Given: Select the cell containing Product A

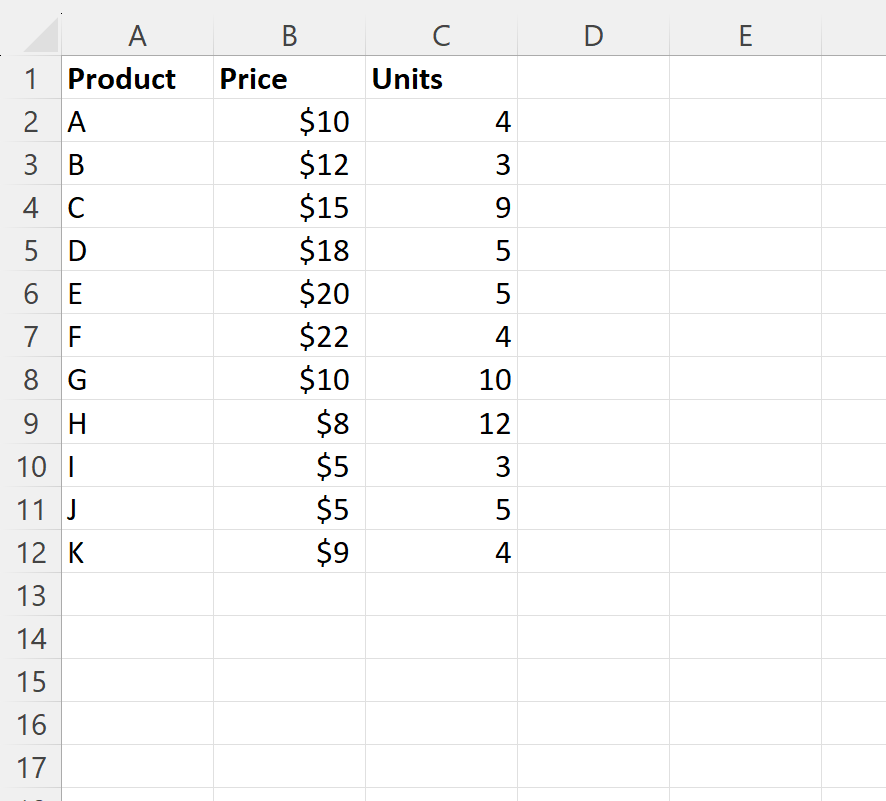Looking at the screenshot, I should click(x=137, y=121).
